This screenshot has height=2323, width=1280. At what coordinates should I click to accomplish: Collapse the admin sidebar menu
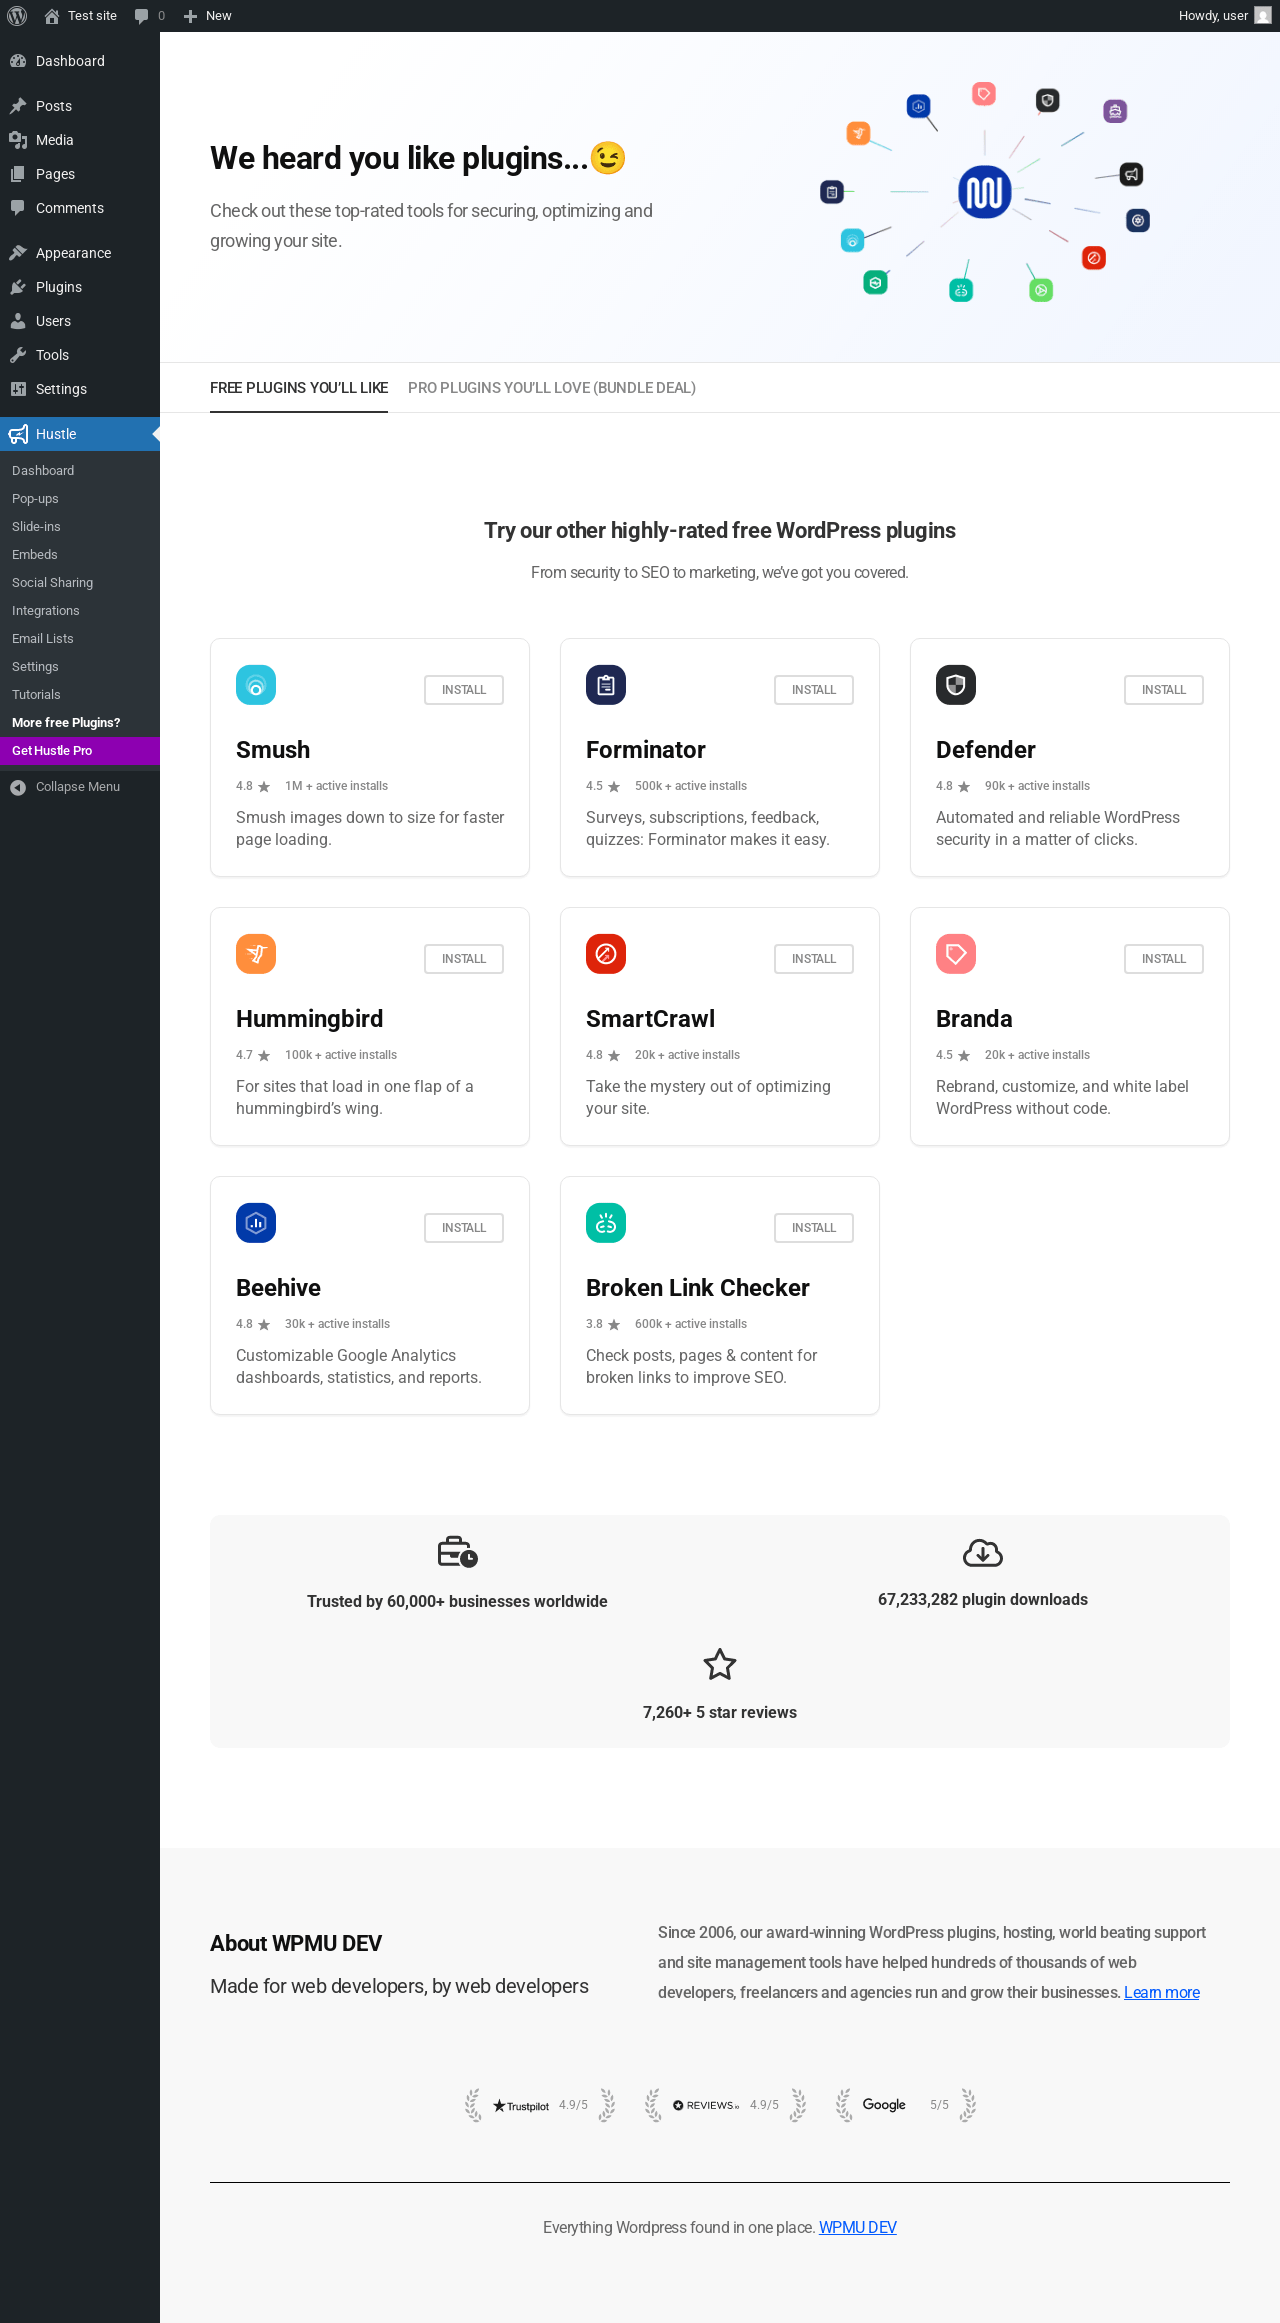click(x=66, y=787)
